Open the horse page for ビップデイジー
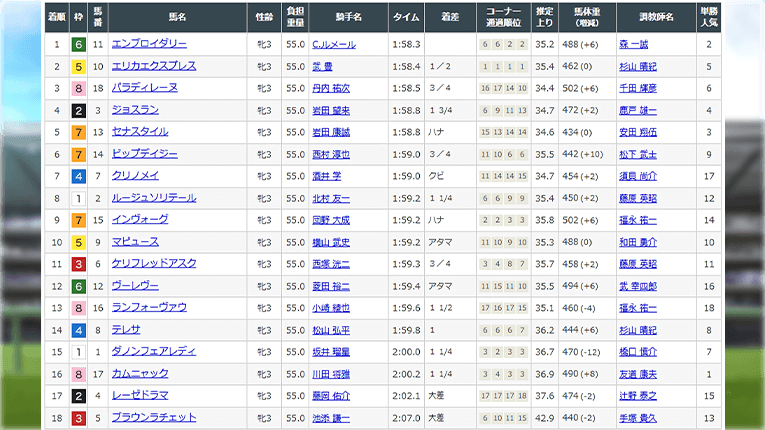Screen dimensions: 765x430 (145, 154)
